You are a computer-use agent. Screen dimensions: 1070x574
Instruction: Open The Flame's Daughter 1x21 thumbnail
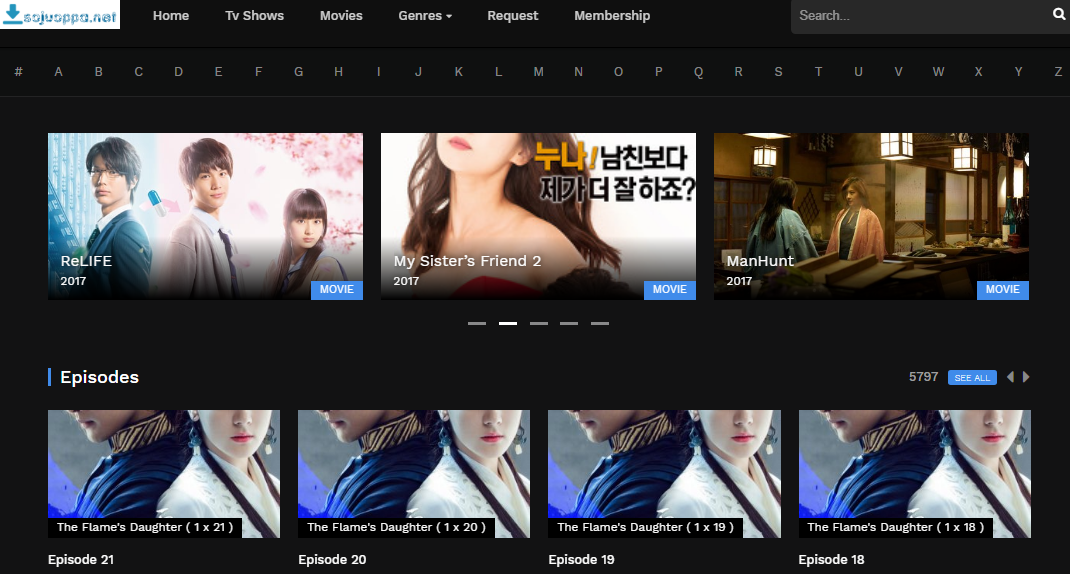(164, 474)
